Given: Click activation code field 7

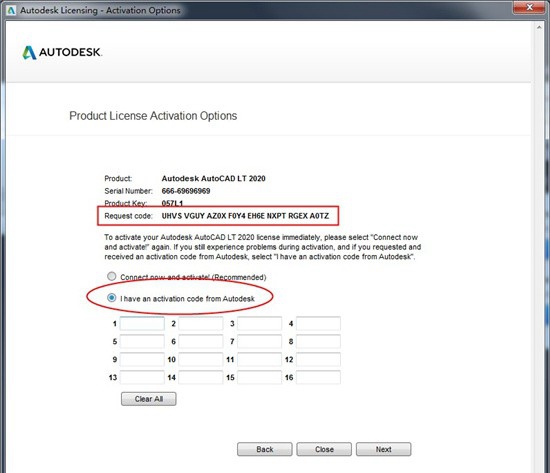Looking at the screenshot, I should click(x=260, y=341).
